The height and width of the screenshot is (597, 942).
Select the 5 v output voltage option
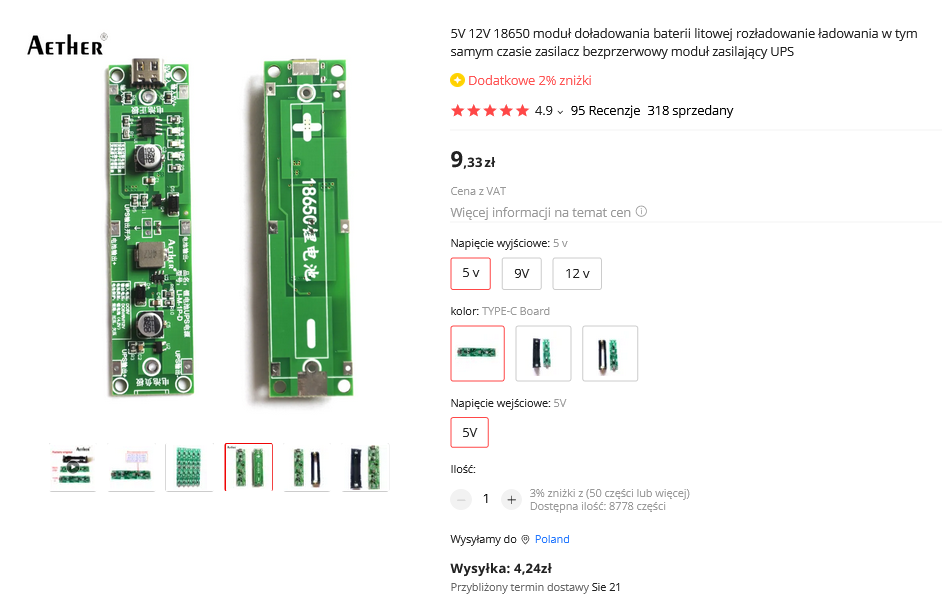pyautogui.click(x=470, y=273)
